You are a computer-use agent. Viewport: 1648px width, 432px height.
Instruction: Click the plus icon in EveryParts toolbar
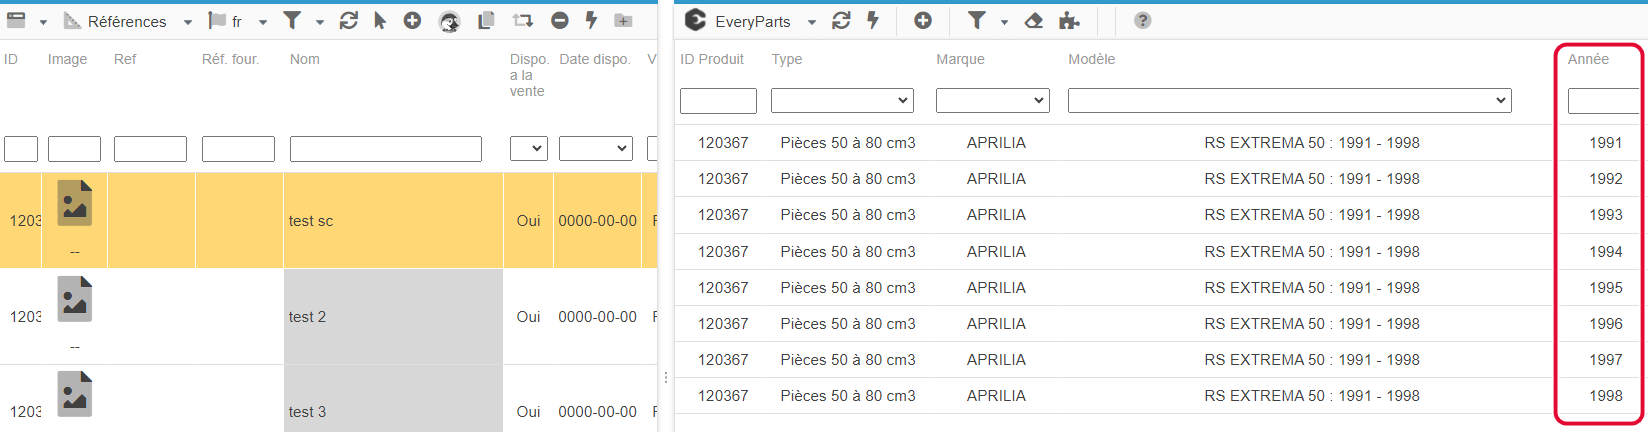[x=923, y=21]
